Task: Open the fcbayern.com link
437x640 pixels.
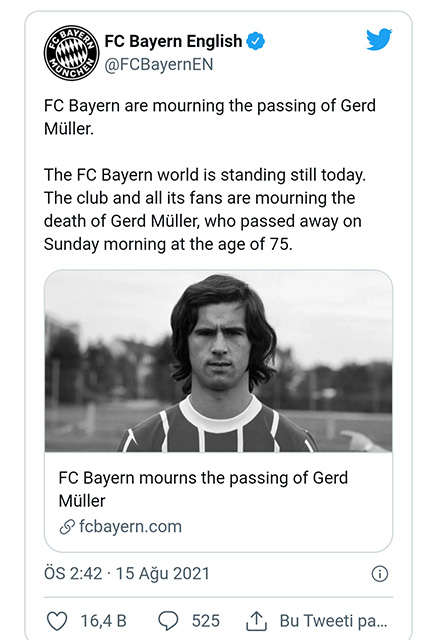Action: click(x=130, y=527)
